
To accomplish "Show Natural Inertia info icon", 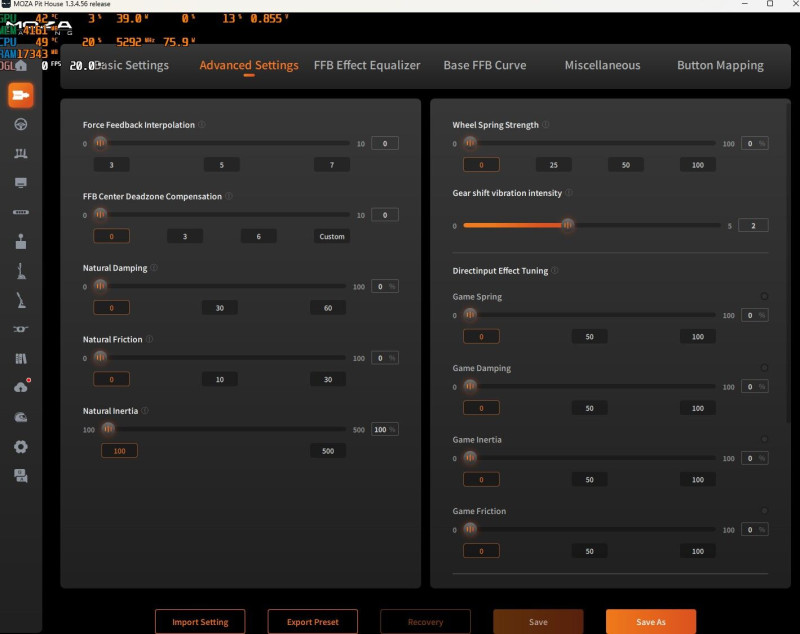I will tap(145, 410).
